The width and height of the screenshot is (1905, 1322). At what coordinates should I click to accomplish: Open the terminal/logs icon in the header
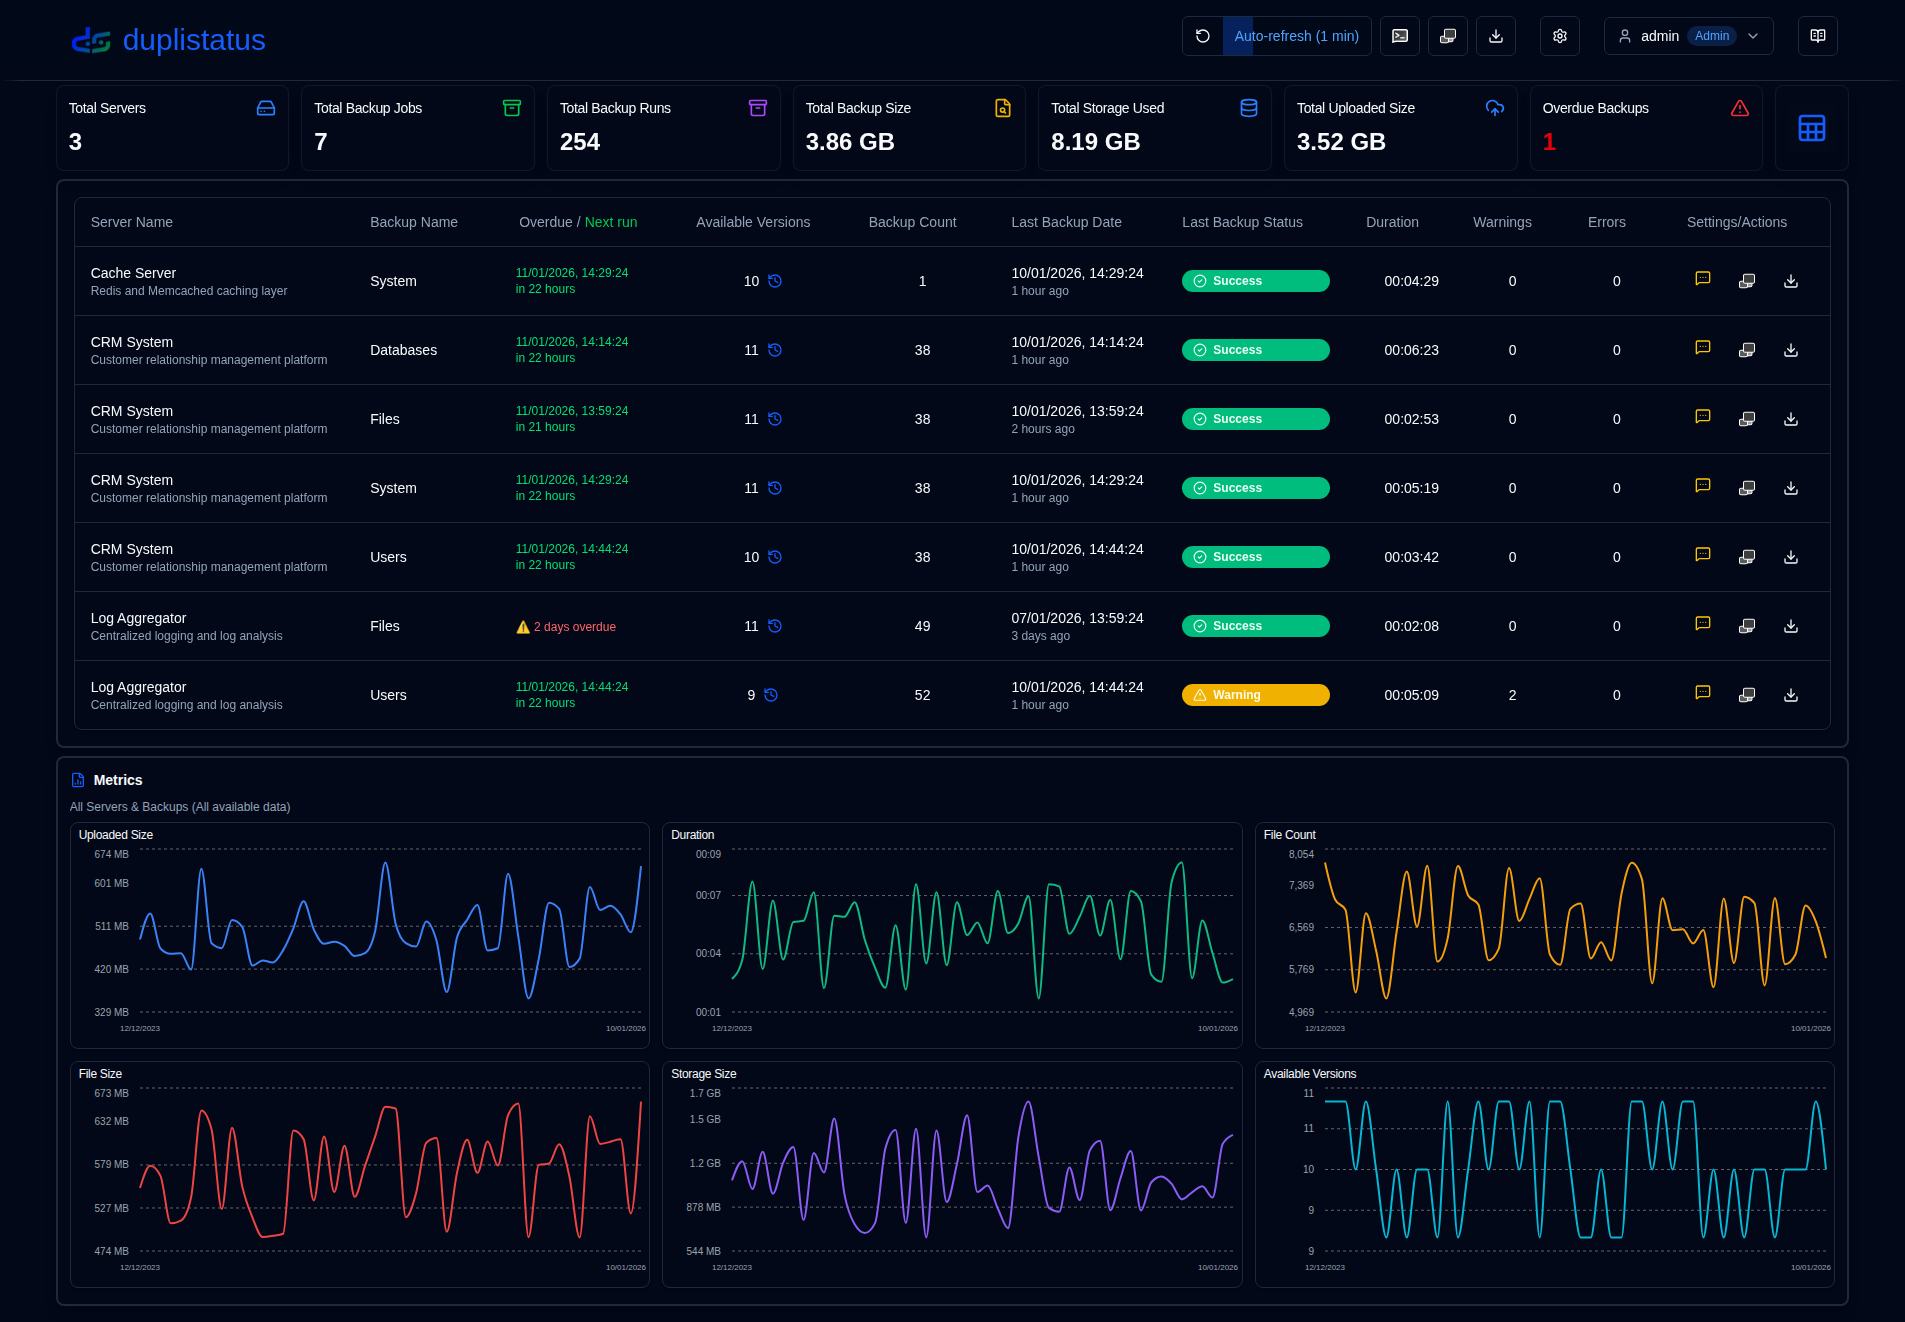click(x=1399, y=36)
